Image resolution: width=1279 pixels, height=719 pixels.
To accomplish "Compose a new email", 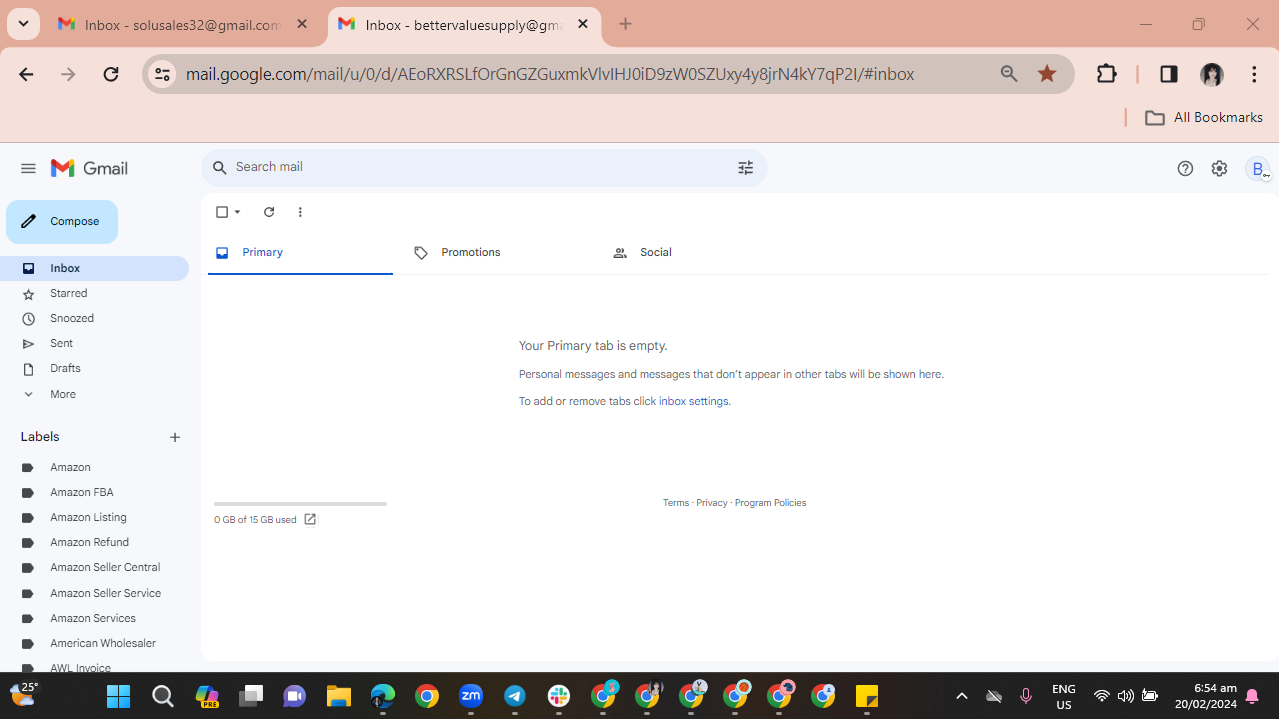I will pos(62,222).
